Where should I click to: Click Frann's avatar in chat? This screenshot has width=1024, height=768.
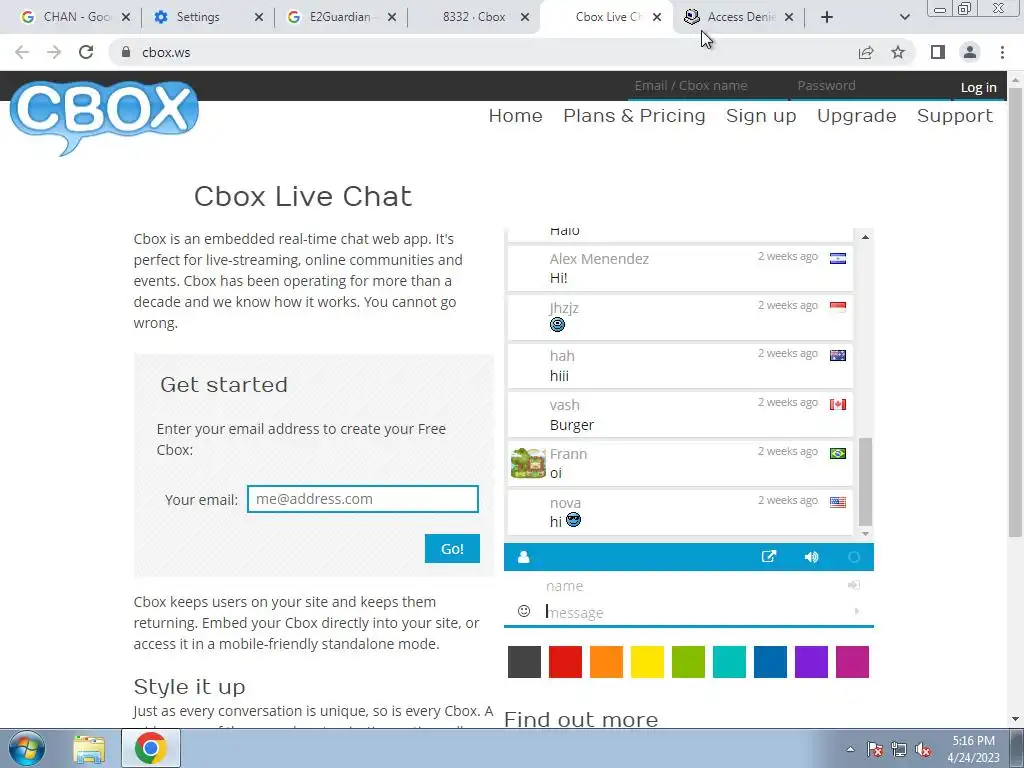click(x=528, y=463)
